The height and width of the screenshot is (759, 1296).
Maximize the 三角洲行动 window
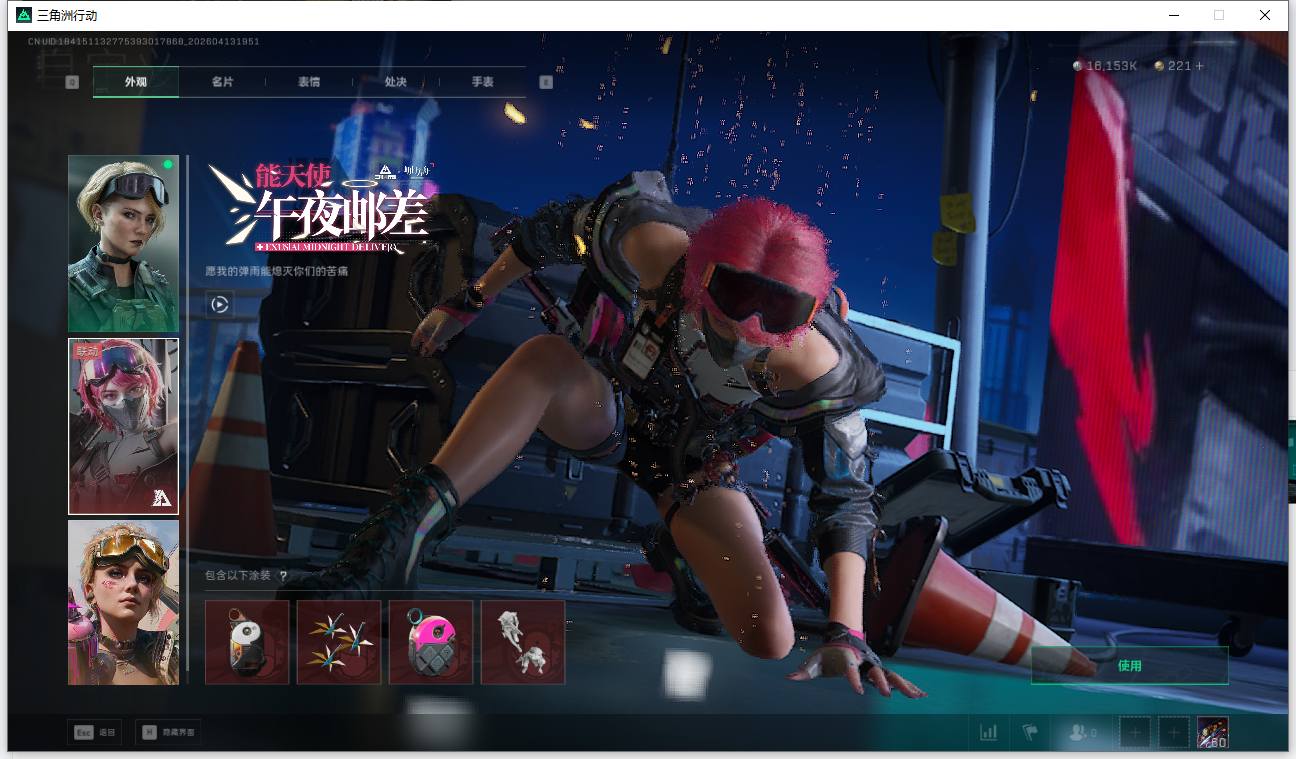click(x=1219, y=15)
